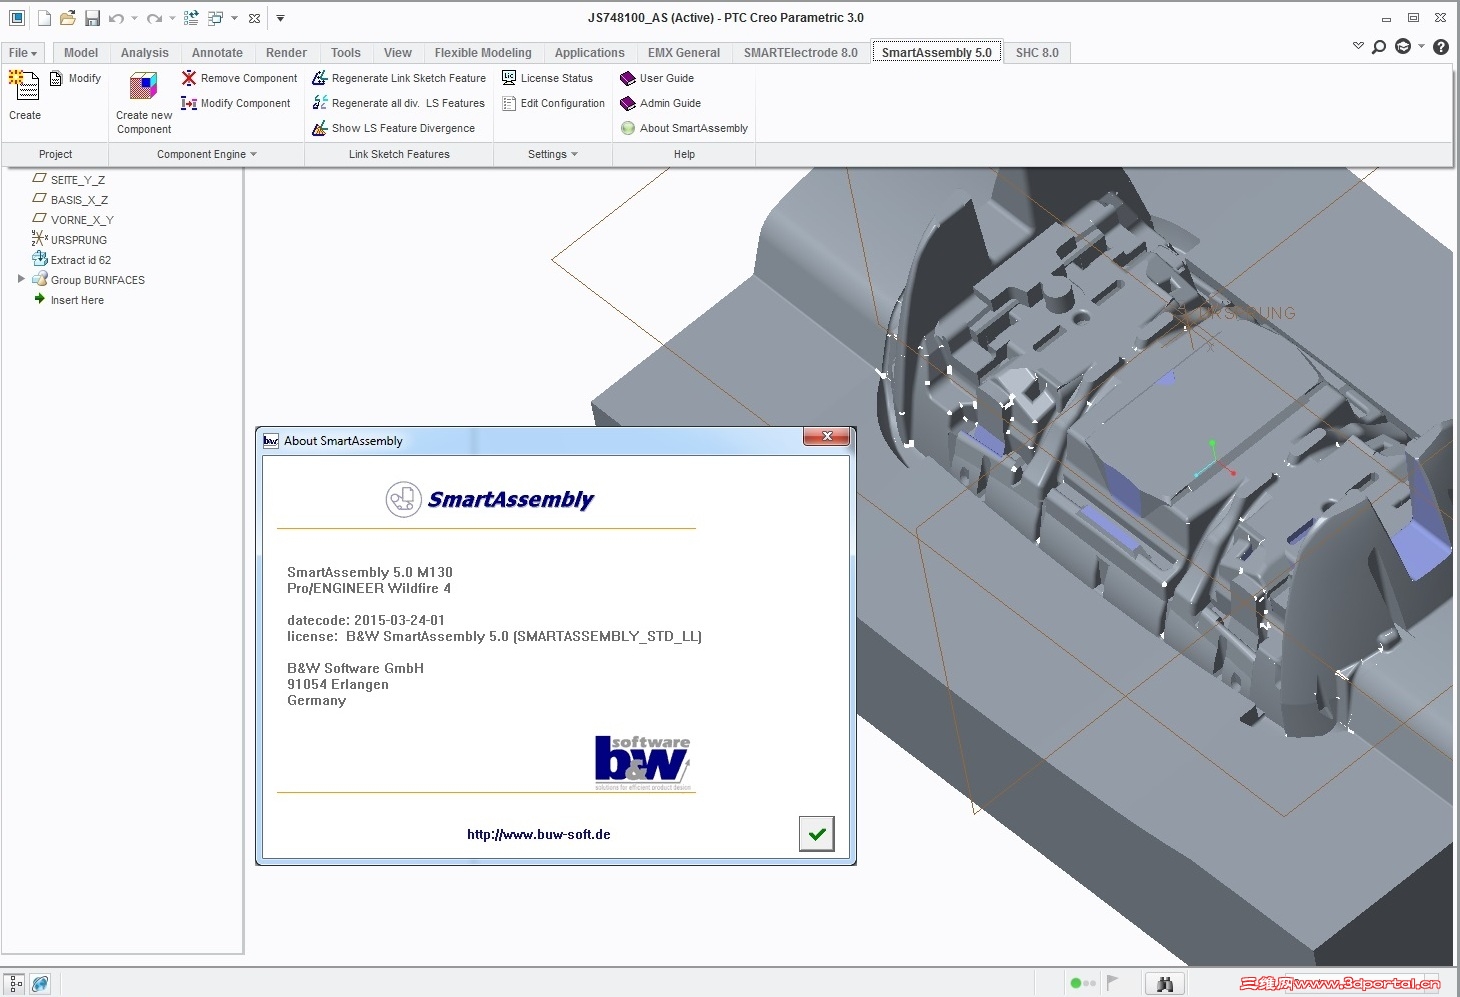Open the Settings dropdown in the ribbon

(551, 154)
